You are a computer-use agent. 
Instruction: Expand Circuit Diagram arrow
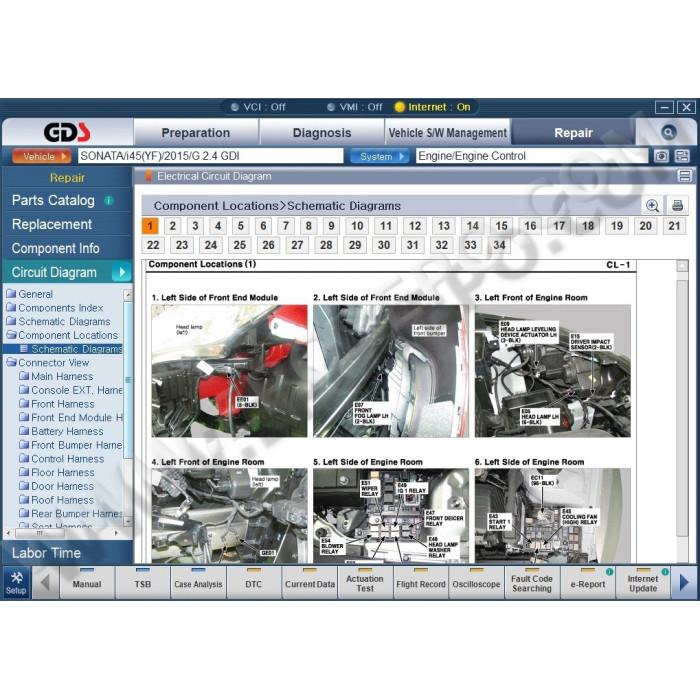(x=122, y=272)
